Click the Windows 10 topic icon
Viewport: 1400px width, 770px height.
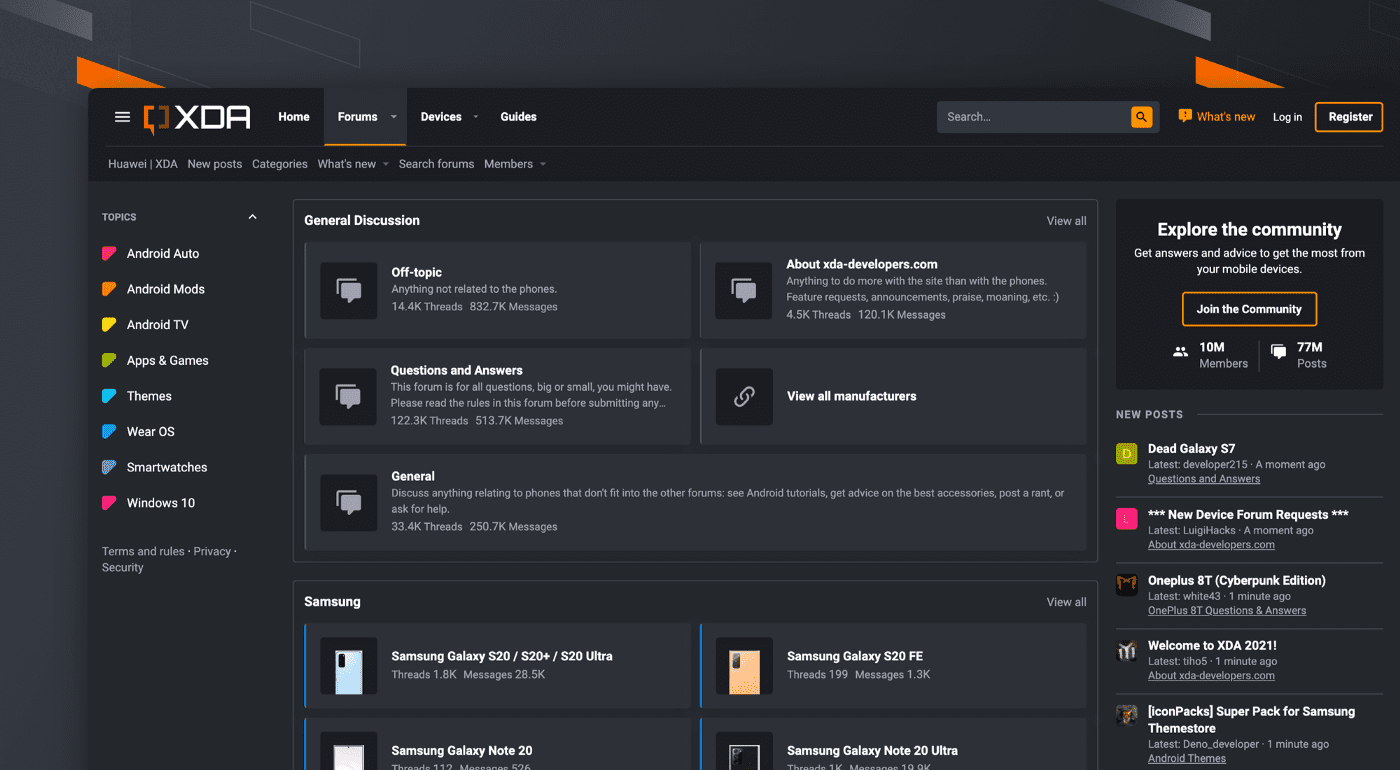click(109, 503)
